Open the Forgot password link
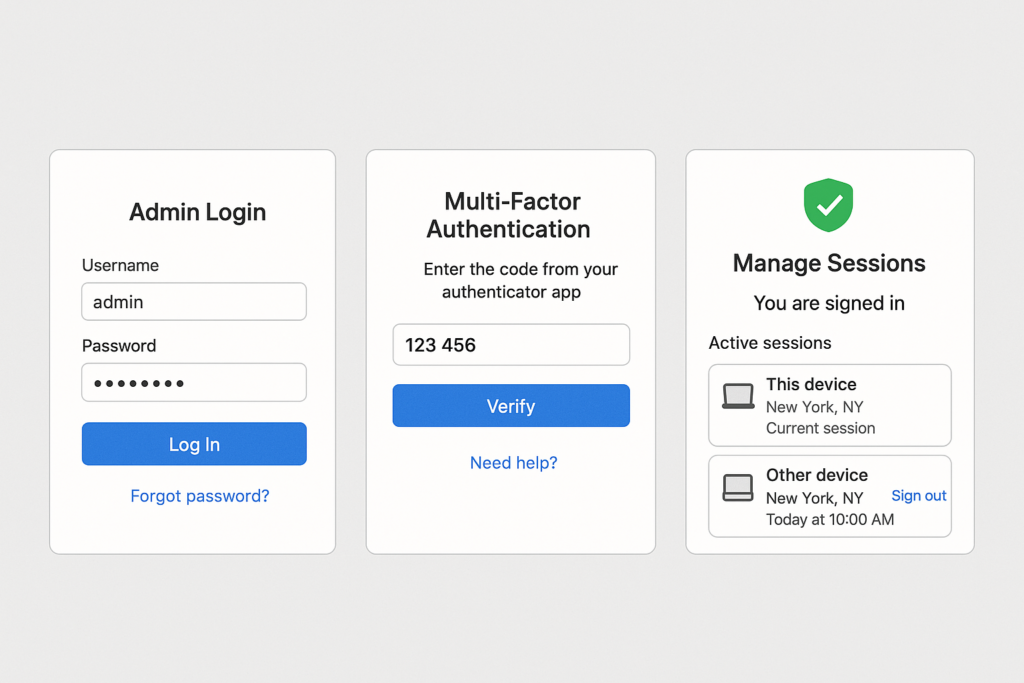 pos(199,495)
